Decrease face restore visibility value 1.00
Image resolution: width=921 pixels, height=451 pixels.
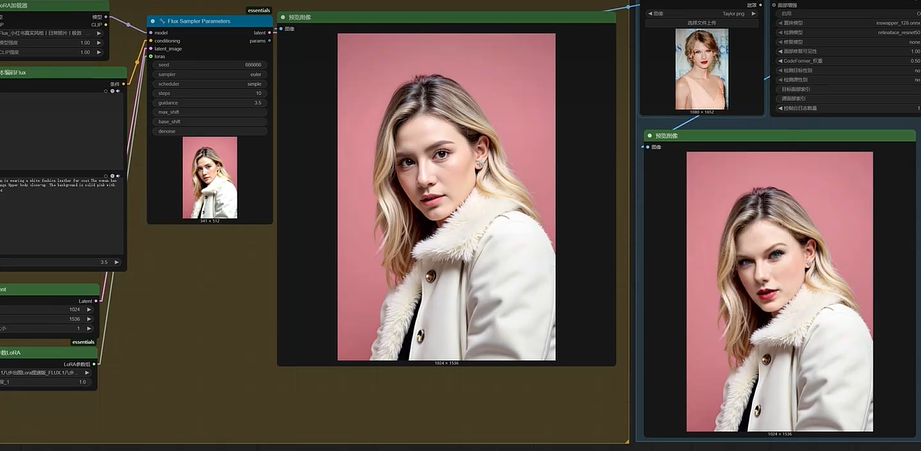[780, 51]
